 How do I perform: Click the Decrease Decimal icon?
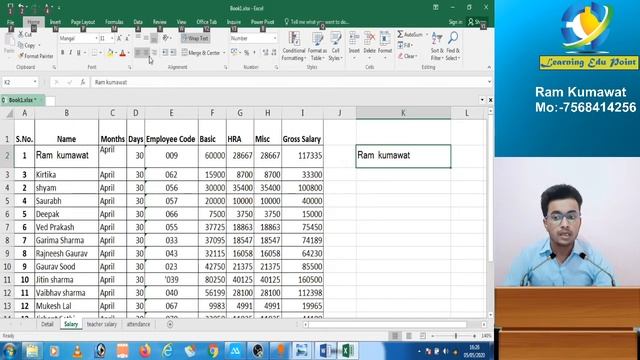pyautogui.click(x=274, y=53)
